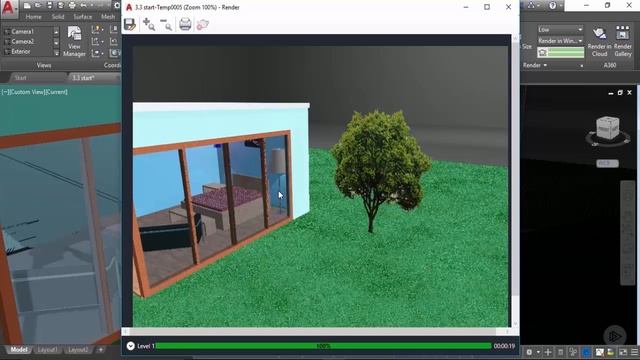Screen dimensions: 640x360
Task: Click the Plot quick-access icon
Action: 72,6
